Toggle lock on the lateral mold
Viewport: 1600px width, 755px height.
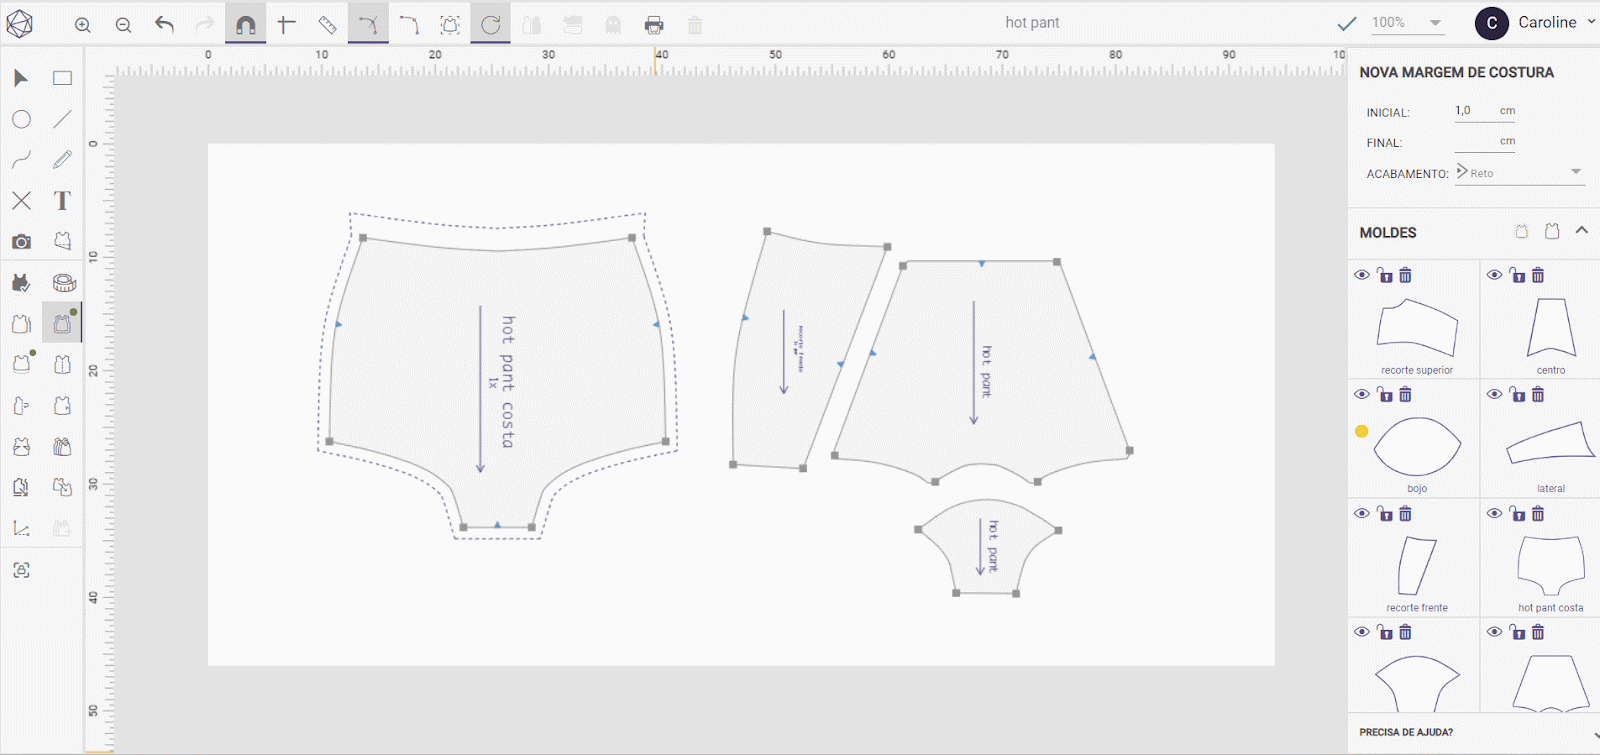pyautogui.click(x=1517, y=395)
